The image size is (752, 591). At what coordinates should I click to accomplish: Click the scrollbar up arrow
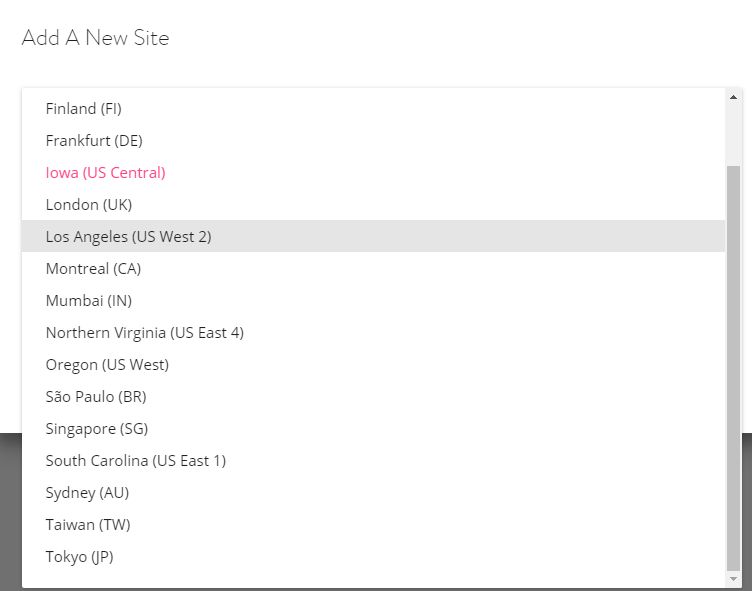pyautogui.click(x=733, y=97)
